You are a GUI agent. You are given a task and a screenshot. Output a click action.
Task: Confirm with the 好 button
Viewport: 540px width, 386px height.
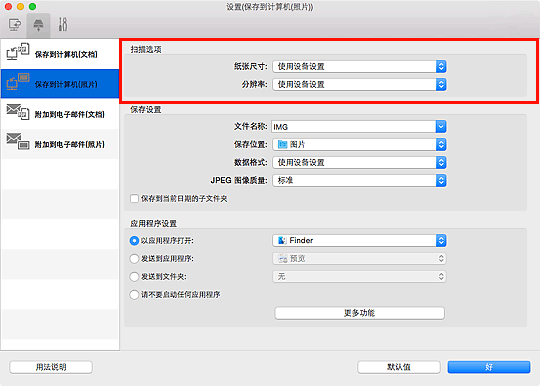pyautogui.click(x=489, y=367)
